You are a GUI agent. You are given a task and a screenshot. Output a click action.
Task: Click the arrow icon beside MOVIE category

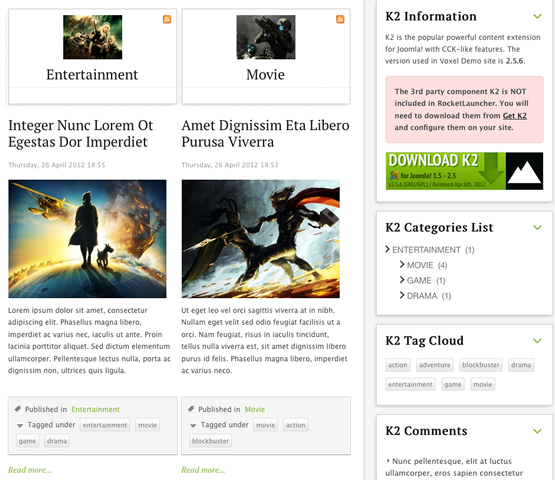402,264
